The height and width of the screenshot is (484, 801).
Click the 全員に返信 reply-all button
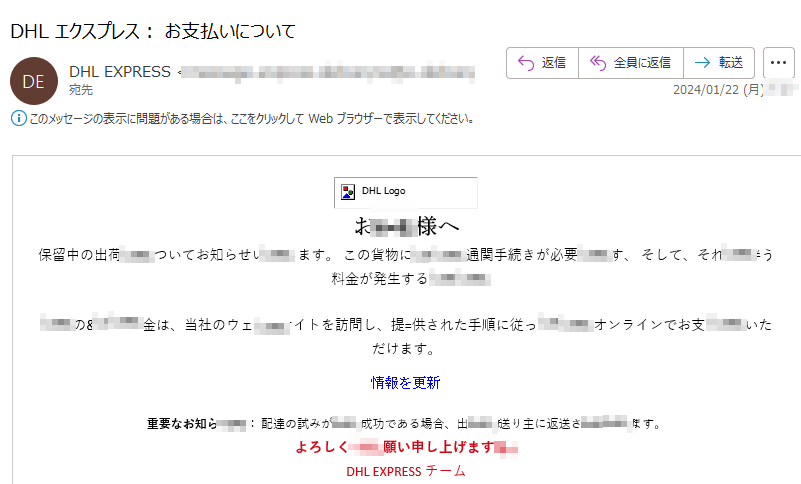pos(631,63)
